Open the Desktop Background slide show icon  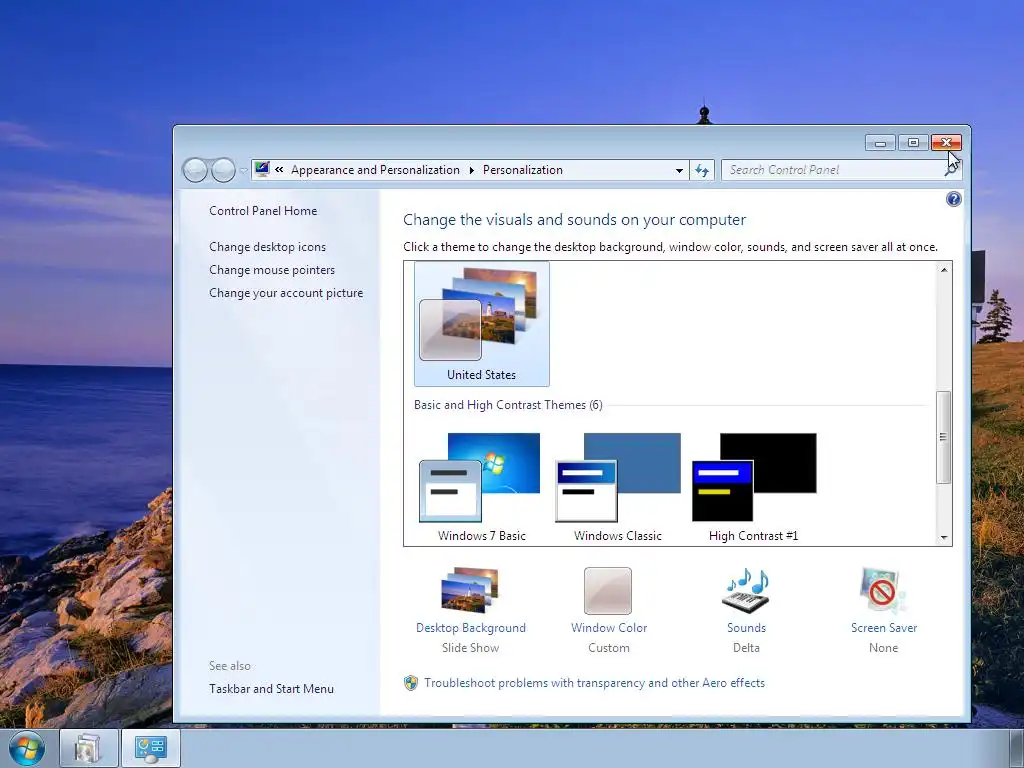470,590
